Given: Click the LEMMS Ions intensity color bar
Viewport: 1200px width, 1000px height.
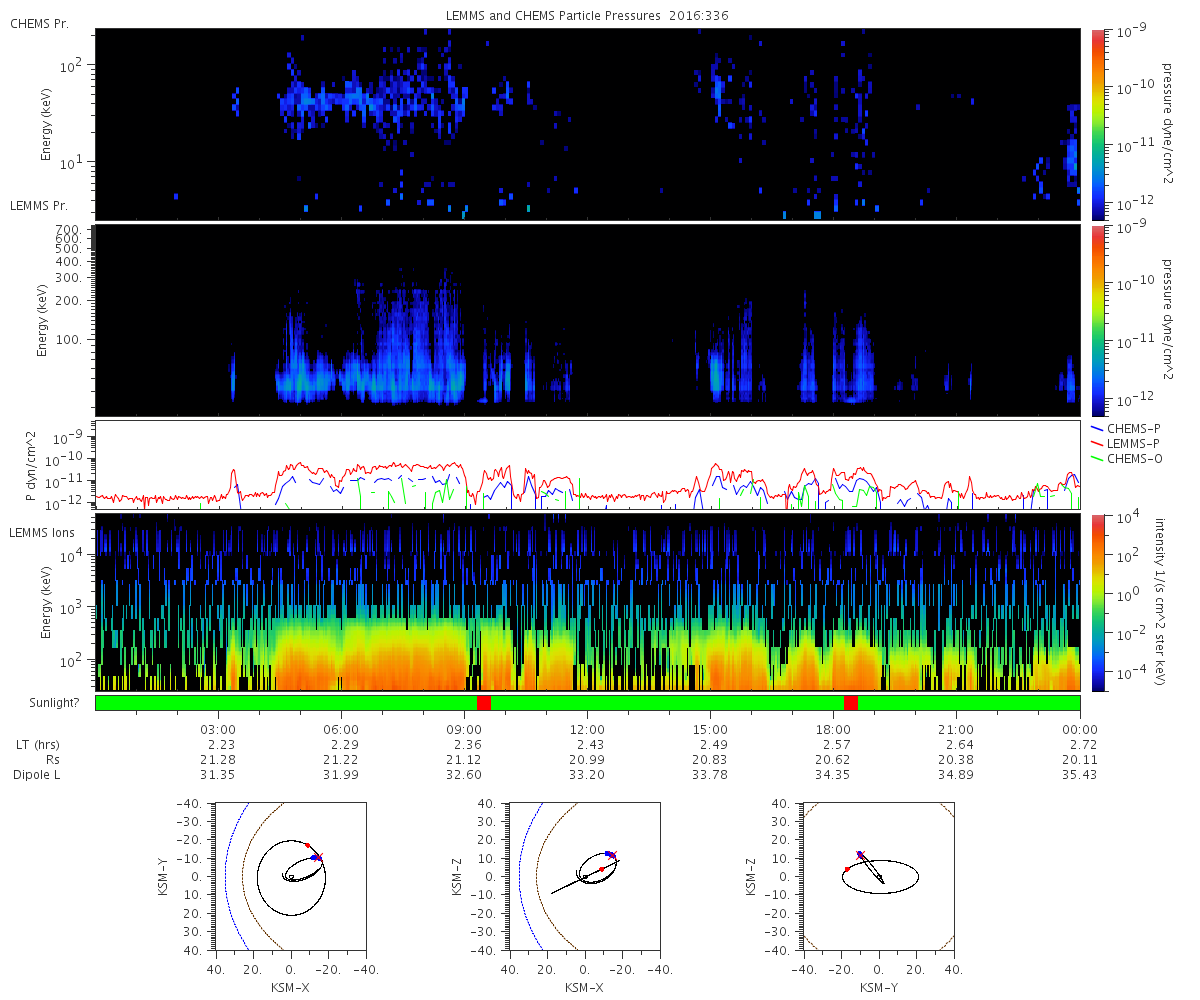Looking at the screenshot, I should (x=1097, y=603).
